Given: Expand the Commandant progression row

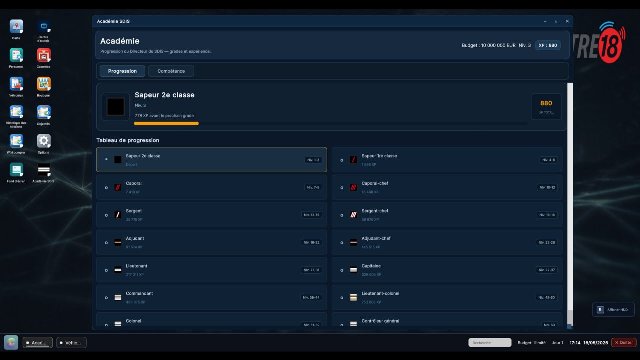Looking at the screenshot, I should (x=211, y=297).
